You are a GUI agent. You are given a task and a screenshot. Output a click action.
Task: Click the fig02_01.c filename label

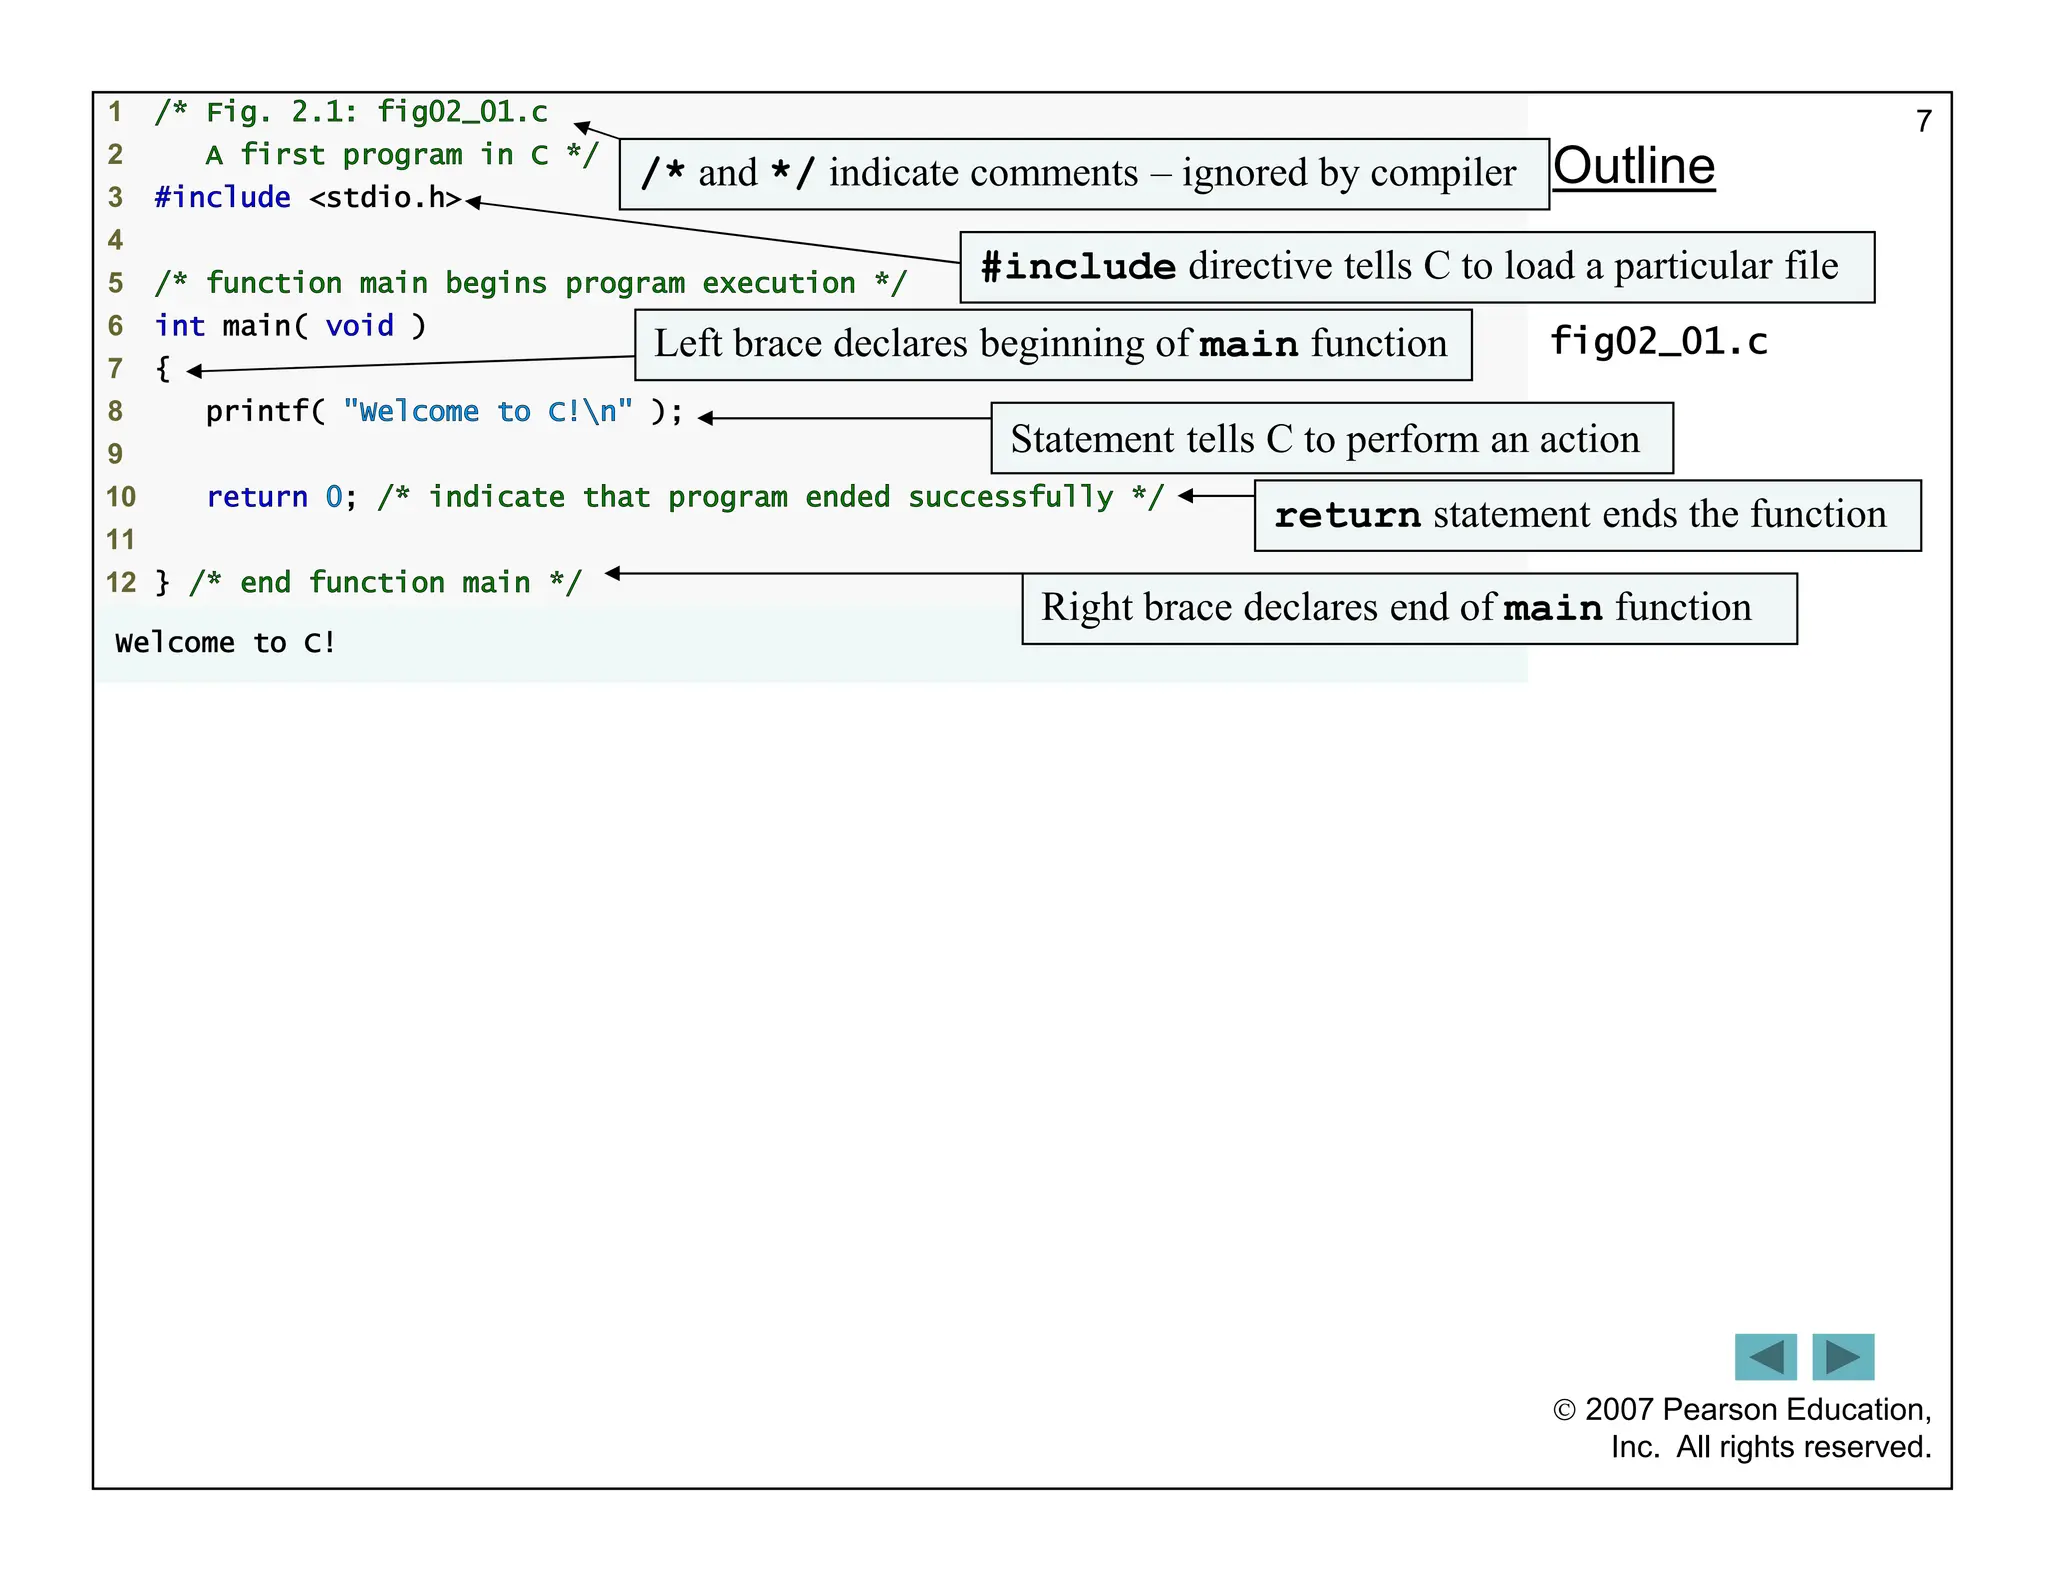point(1658,342)
